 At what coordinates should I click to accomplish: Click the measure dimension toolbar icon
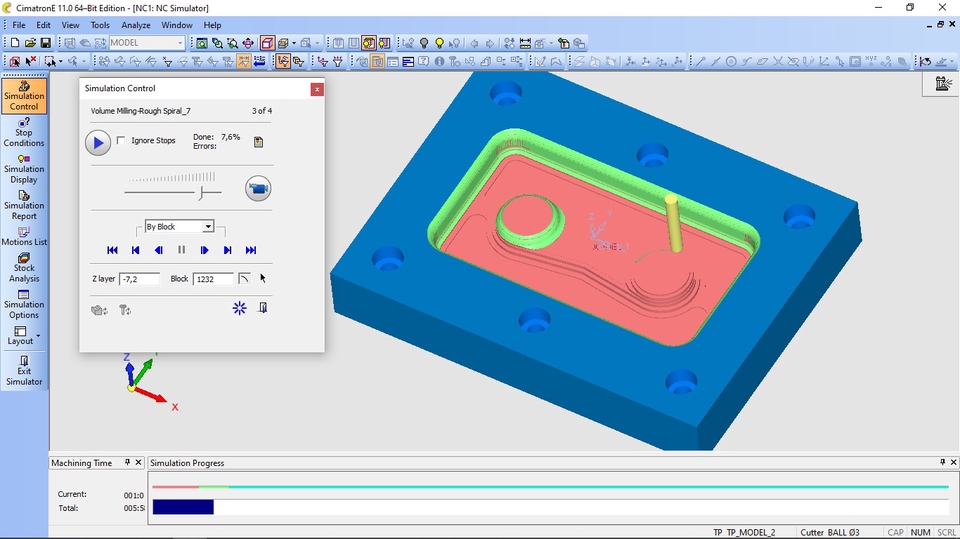tap(525, 43)
